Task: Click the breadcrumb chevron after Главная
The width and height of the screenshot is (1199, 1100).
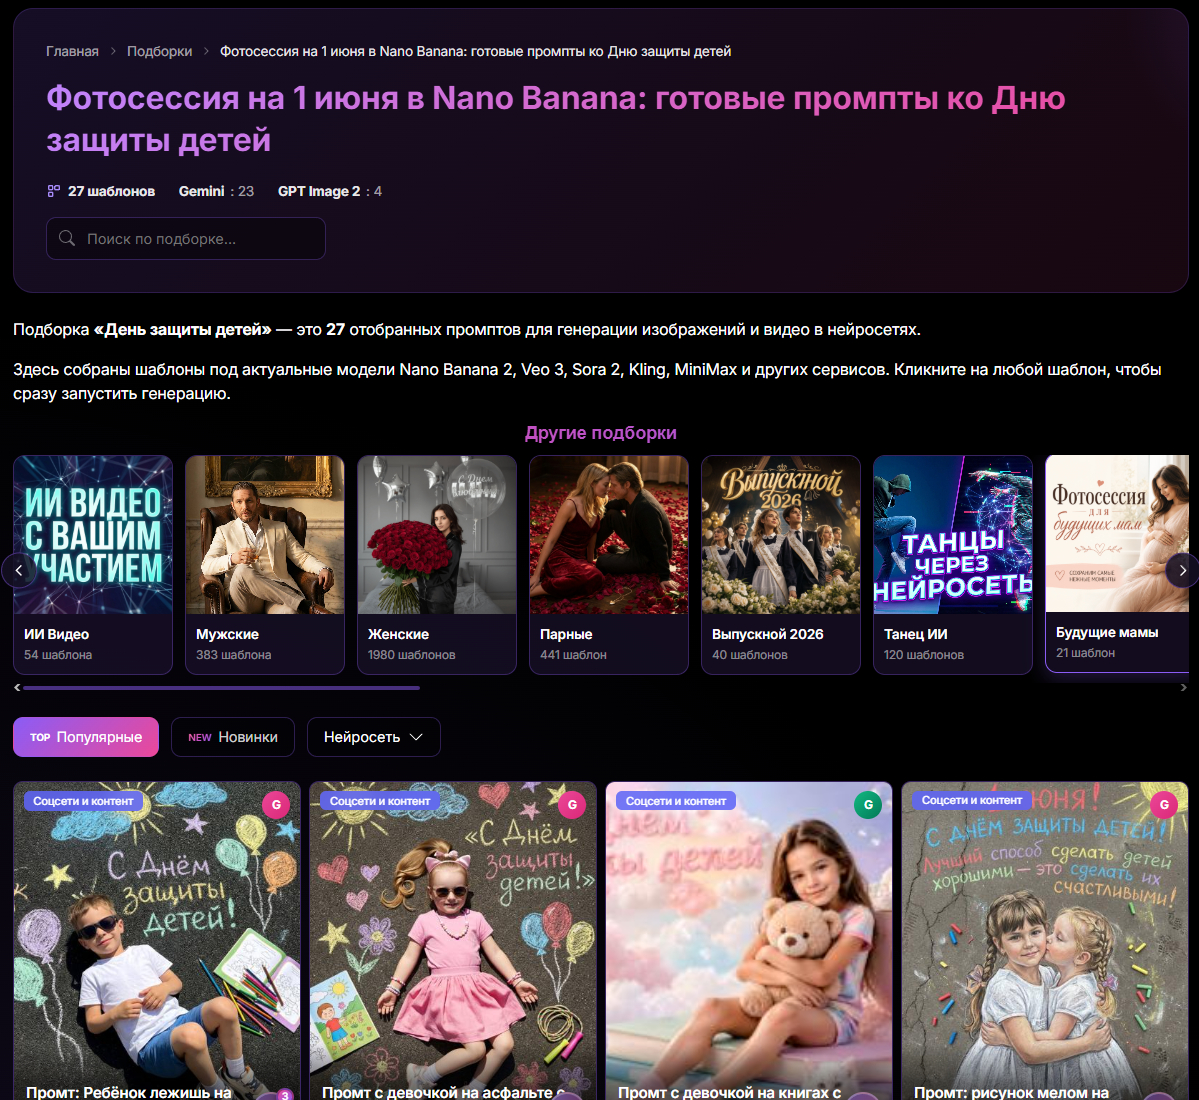Action: [x=113, y=51]
